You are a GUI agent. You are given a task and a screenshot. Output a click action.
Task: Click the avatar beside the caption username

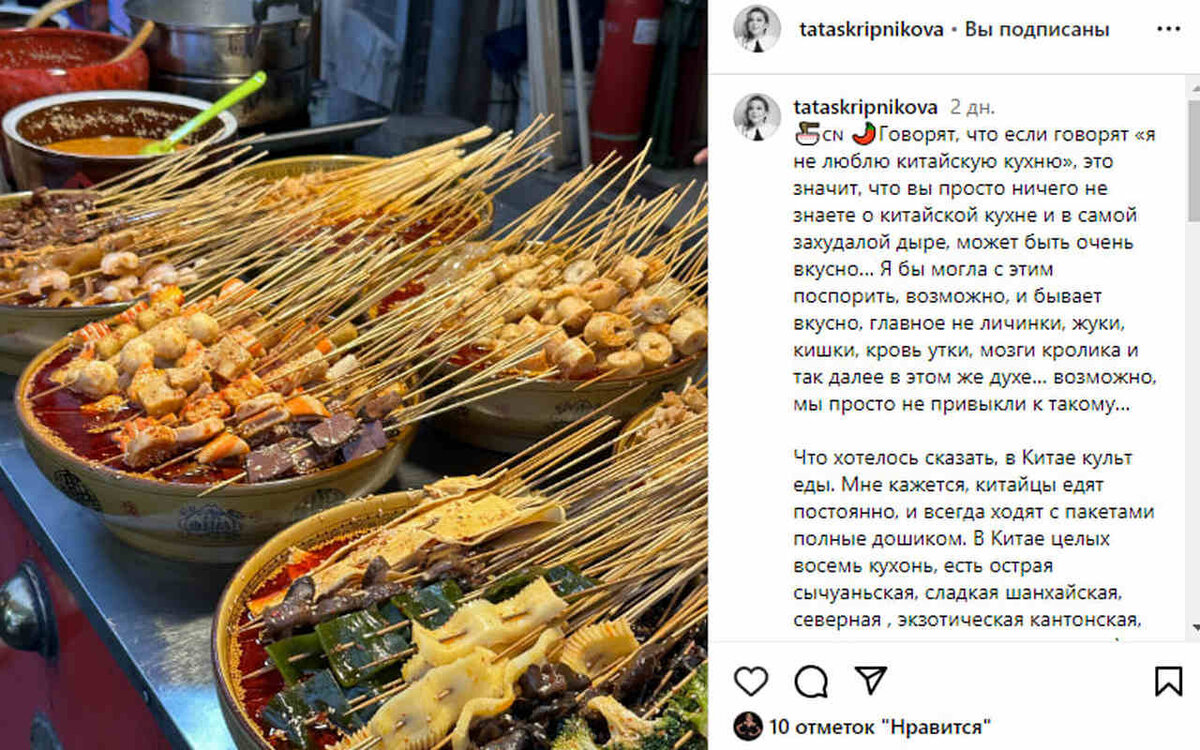[x=757, y=117]
